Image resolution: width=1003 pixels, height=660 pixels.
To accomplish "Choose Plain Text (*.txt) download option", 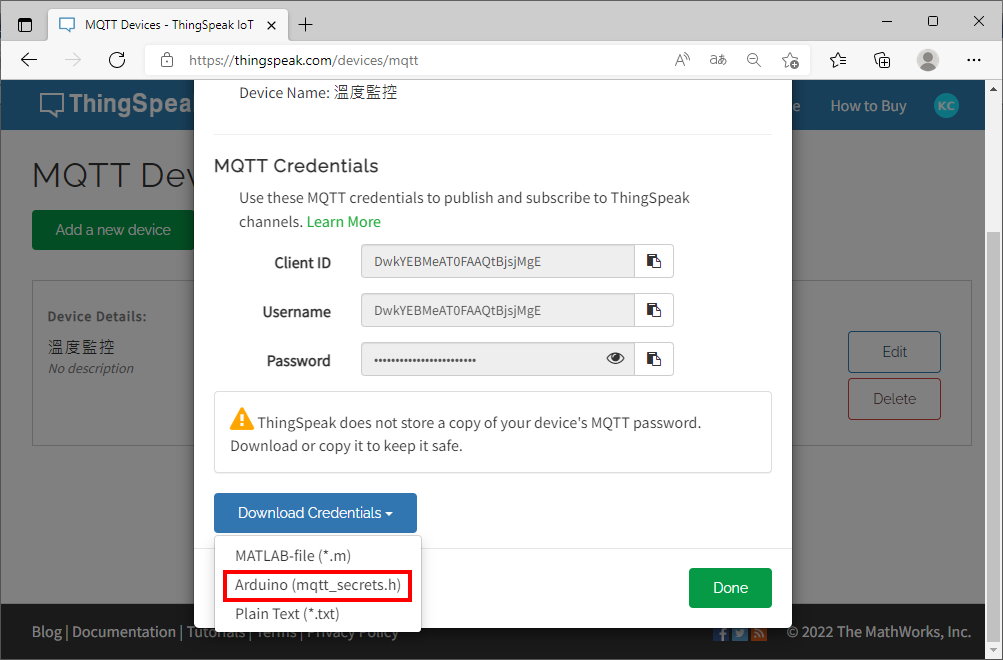I will pyautogui.click(x=287, y=614).
